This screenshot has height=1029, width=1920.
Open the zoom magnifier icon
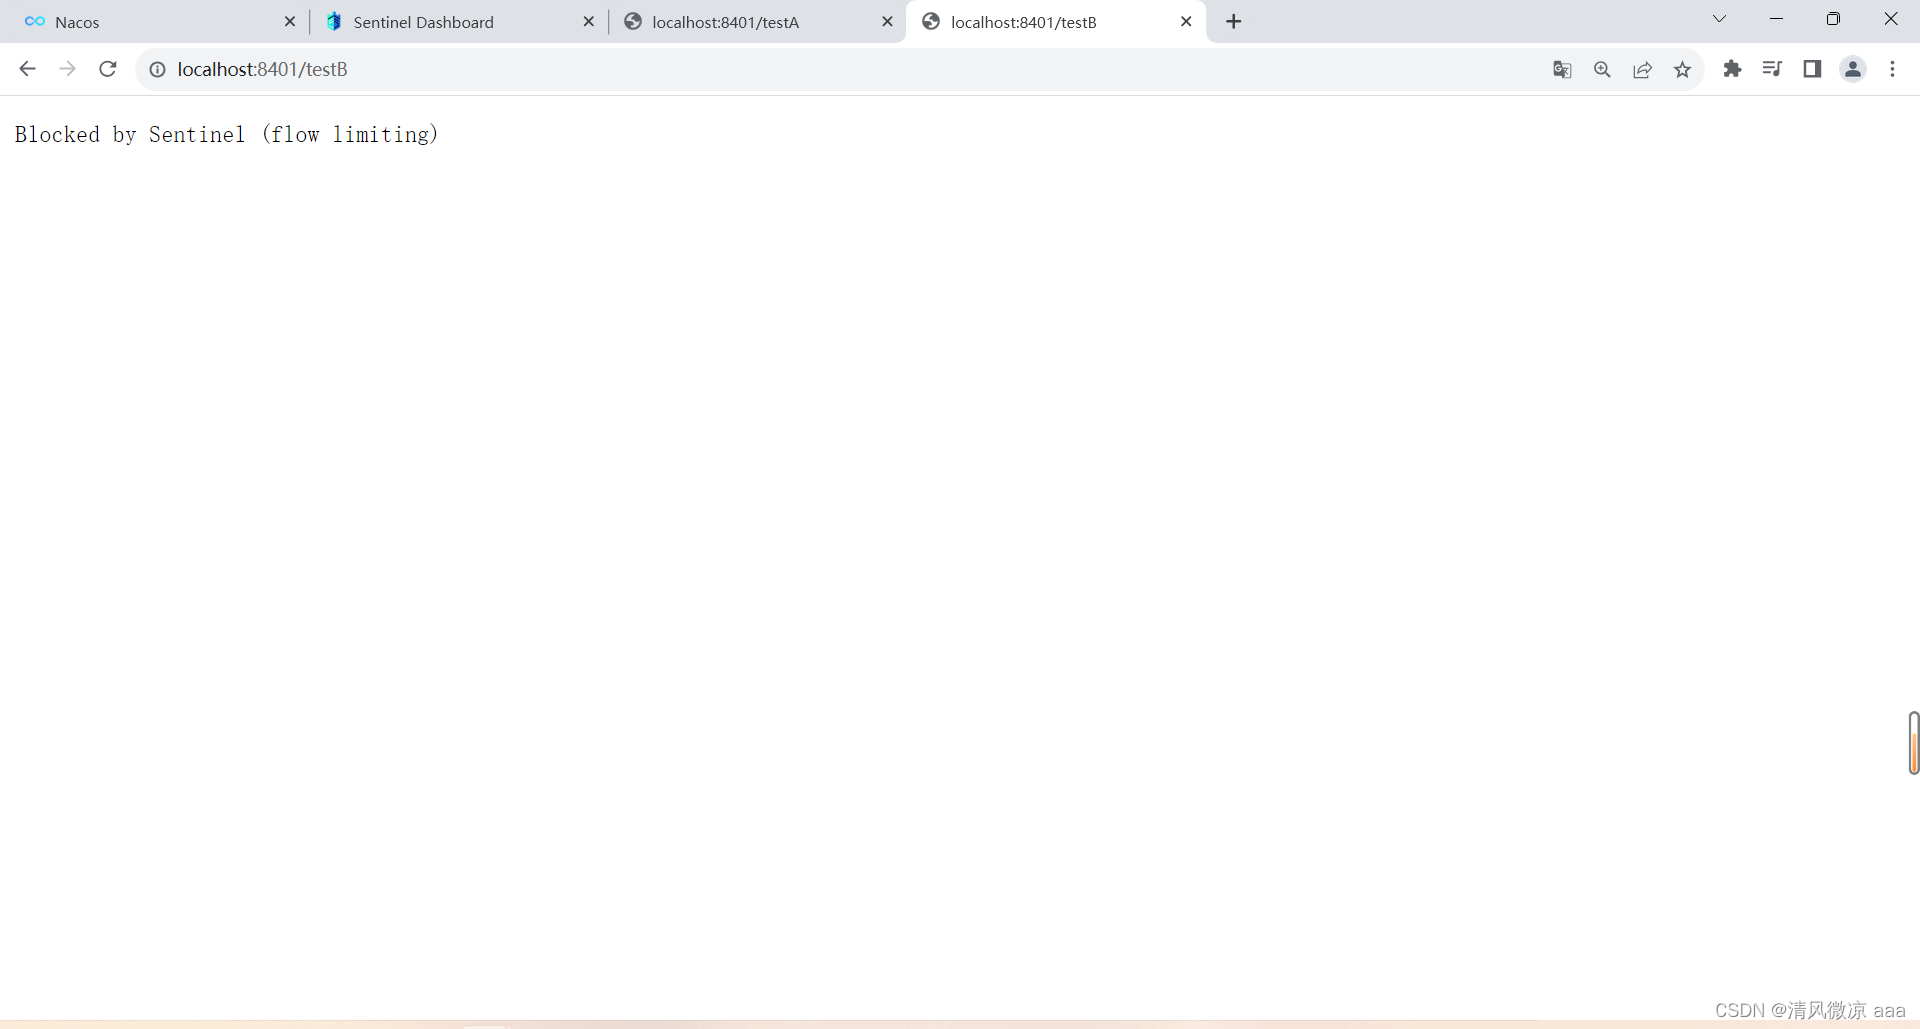pos(1602,69)
